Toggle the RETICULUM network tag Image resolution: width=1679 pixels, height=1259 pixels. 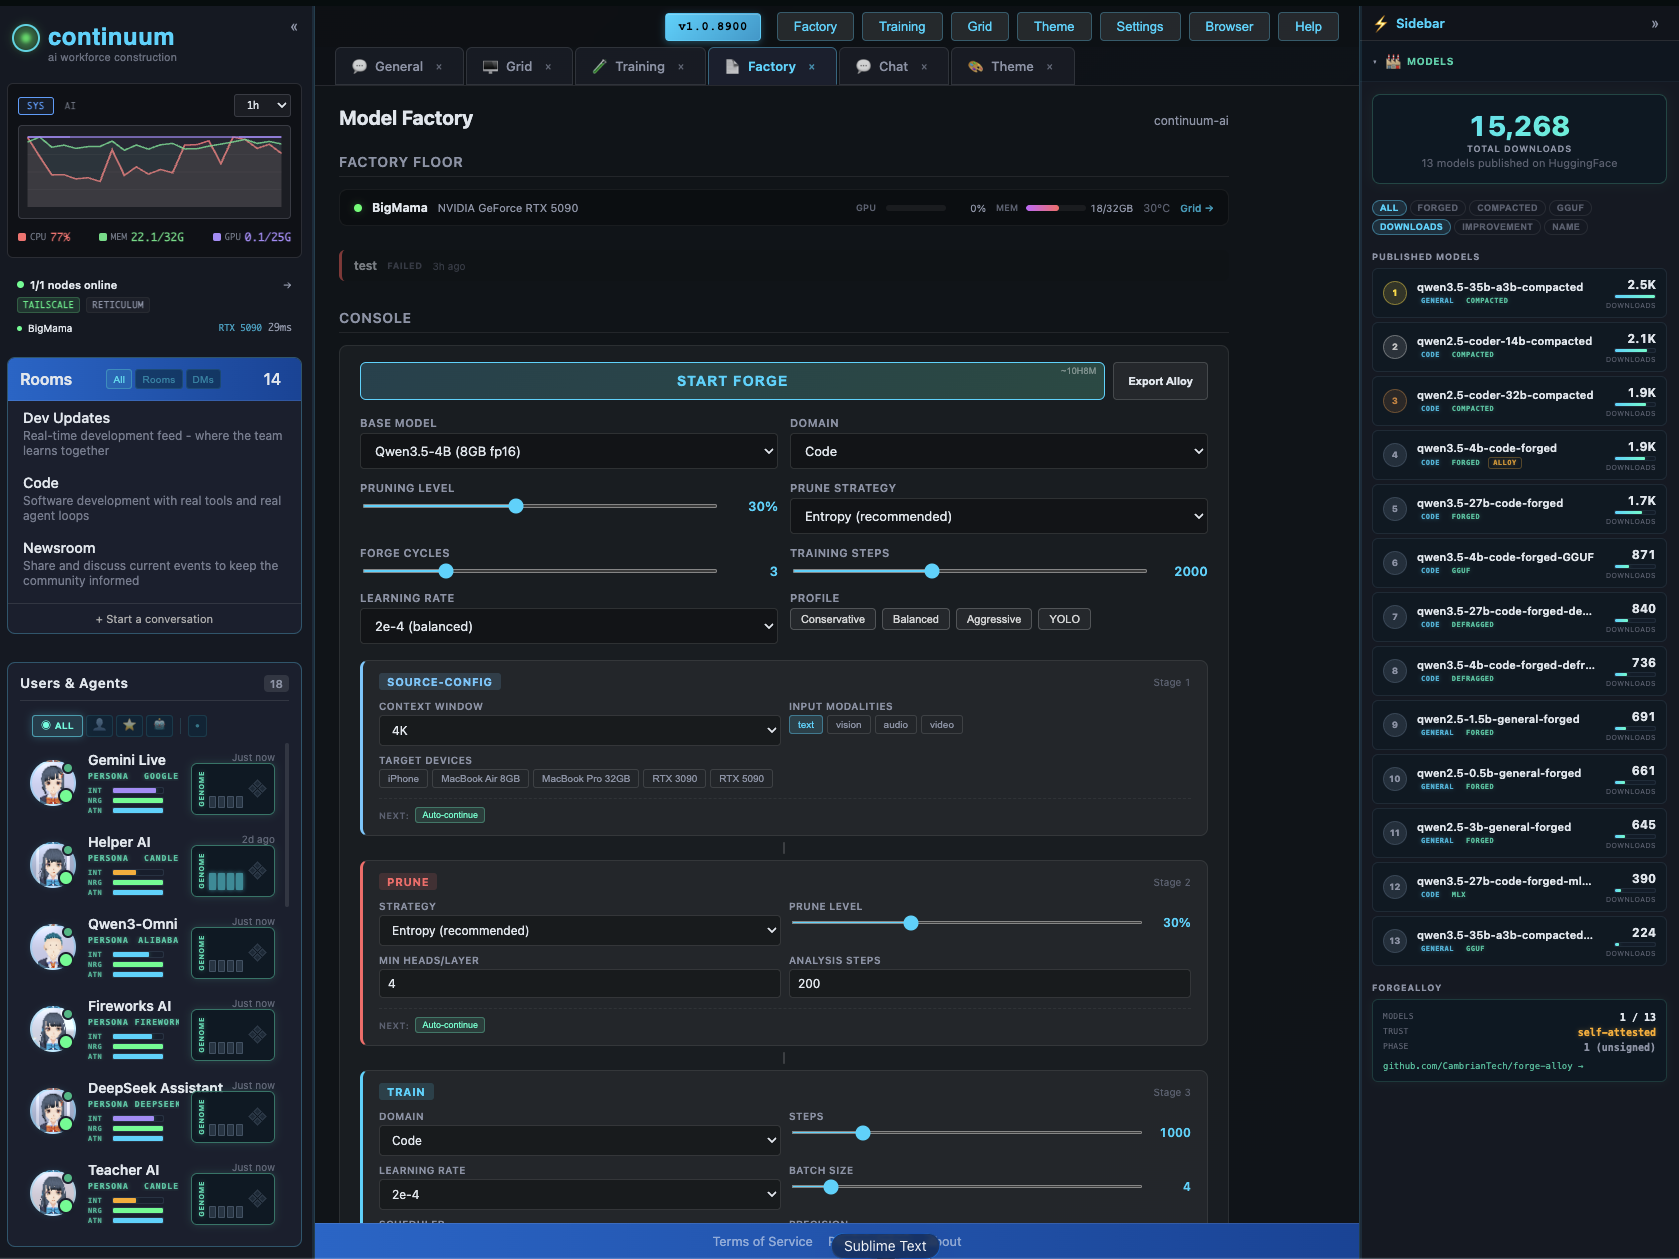(x=118, y=305)
